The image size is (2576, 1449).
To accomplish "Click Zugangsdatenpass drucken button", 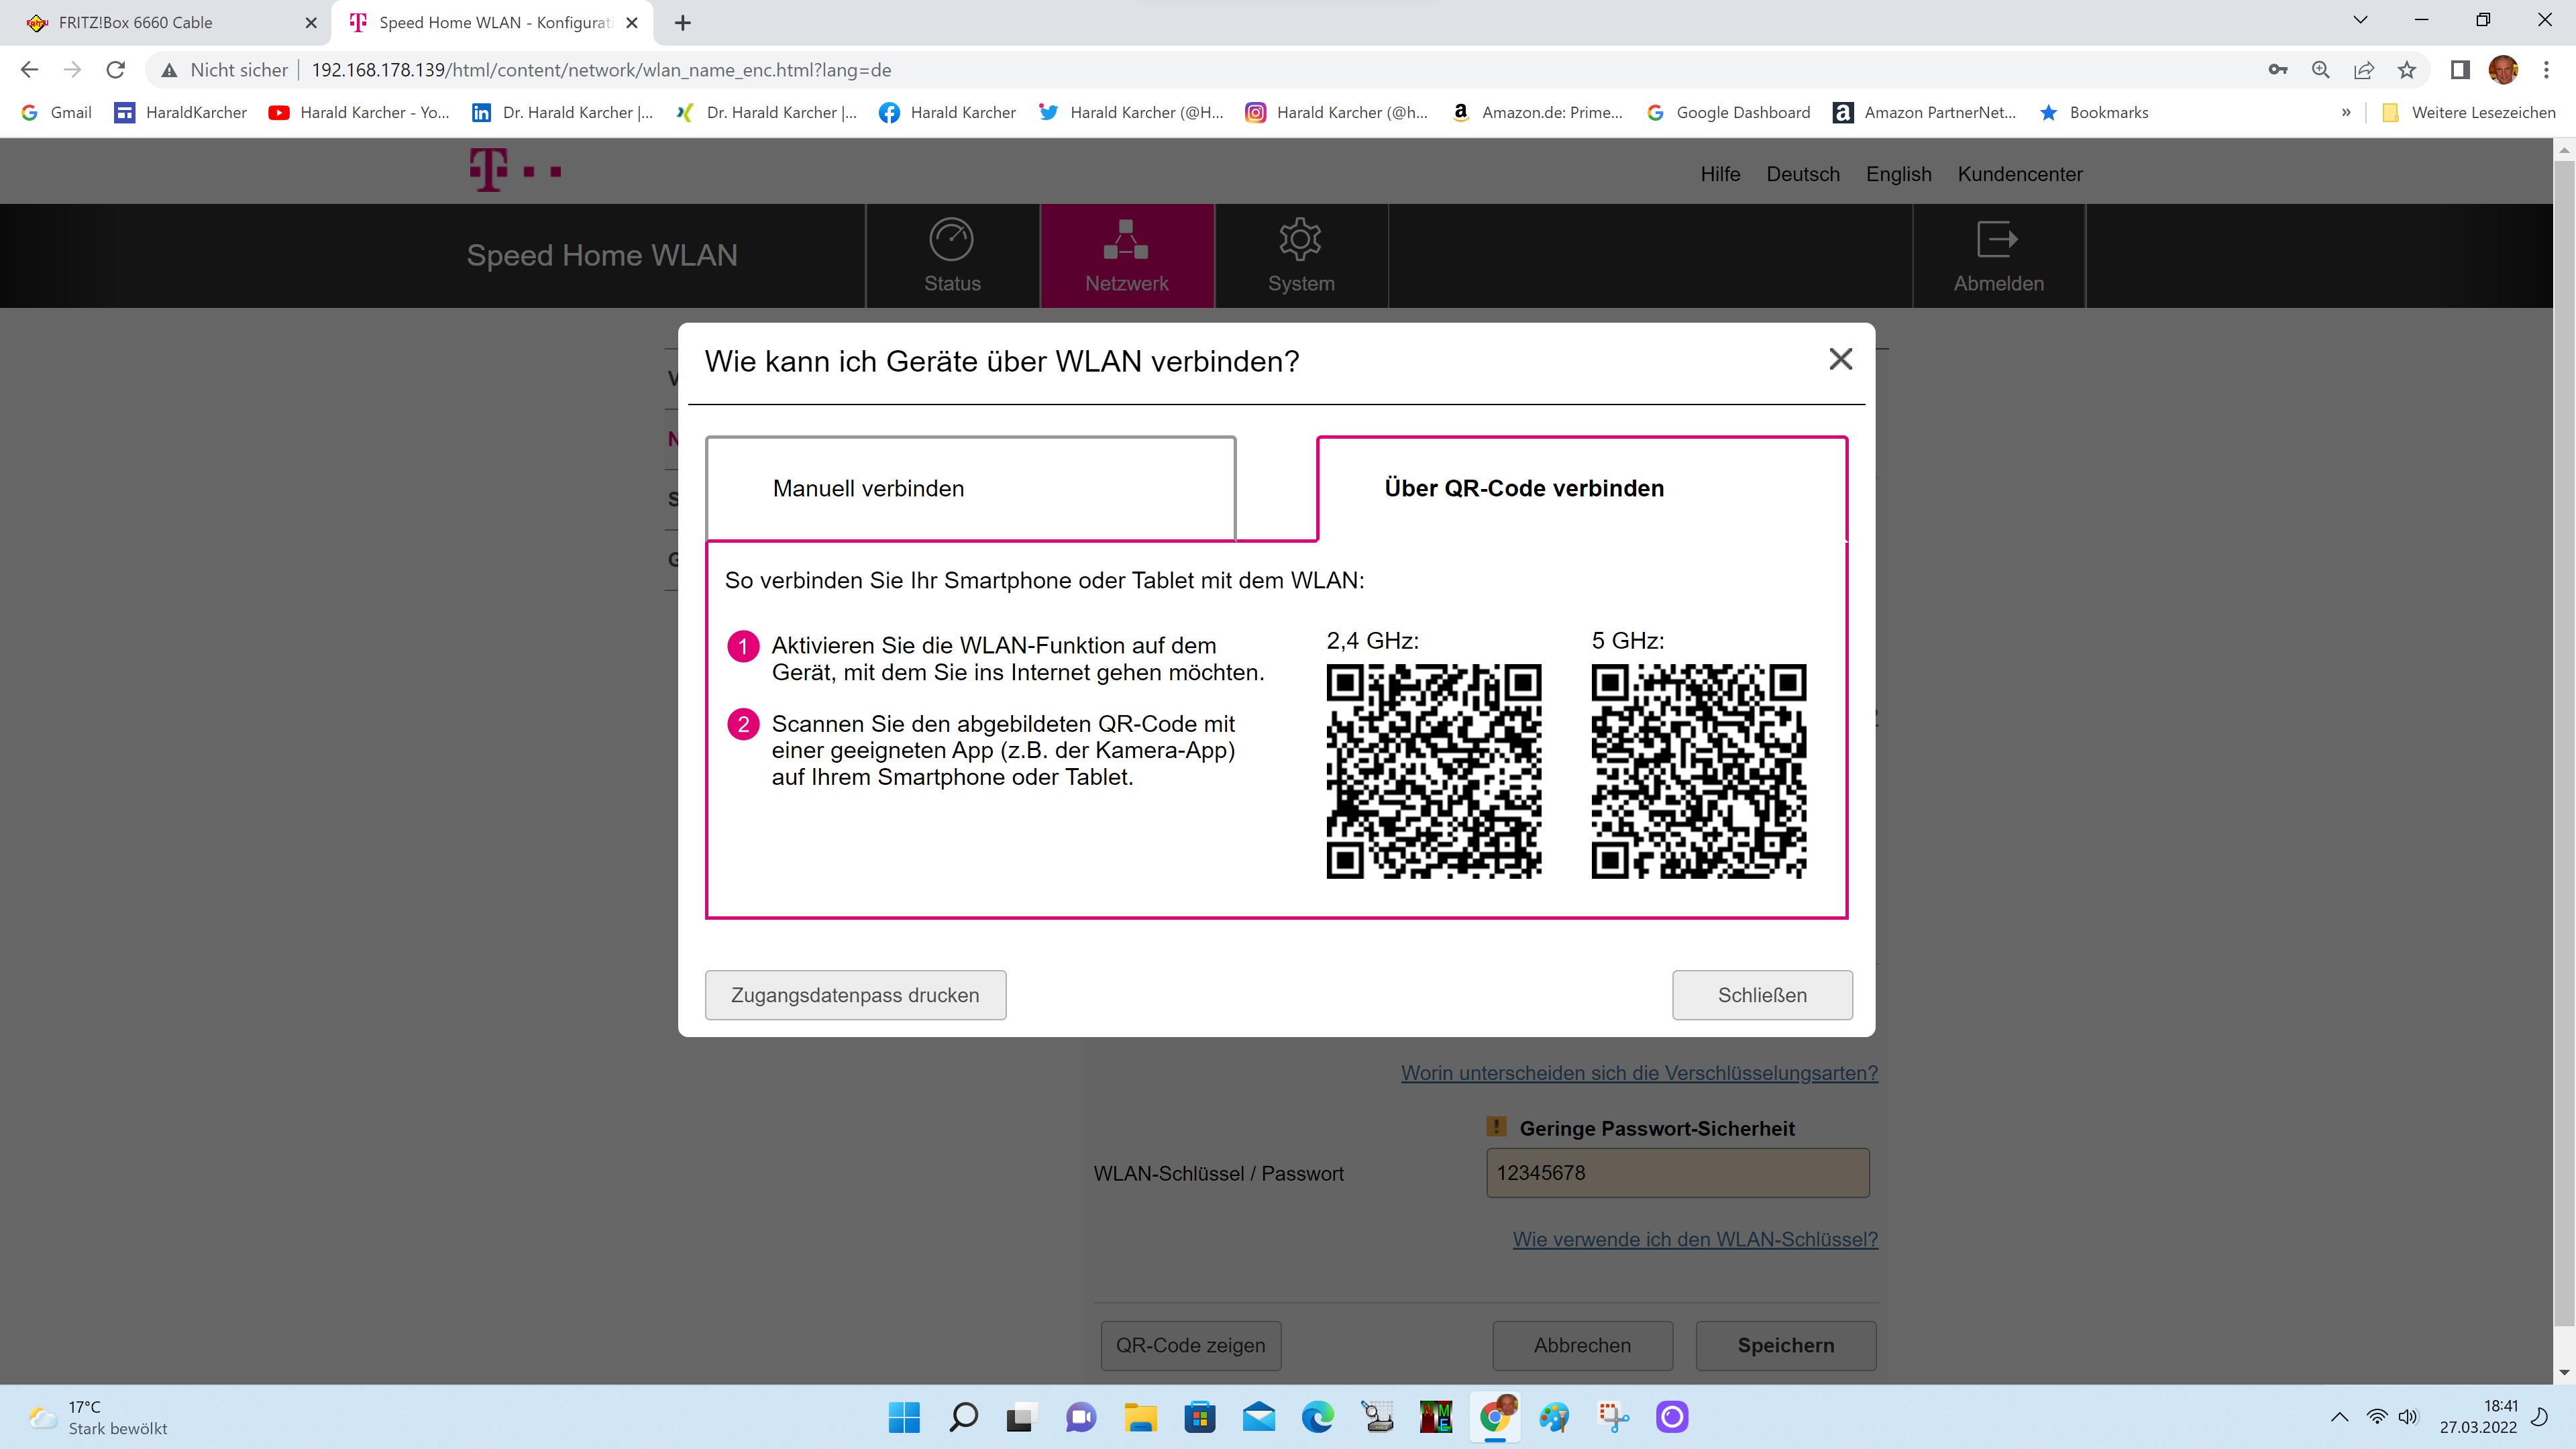I will (854, 995).
